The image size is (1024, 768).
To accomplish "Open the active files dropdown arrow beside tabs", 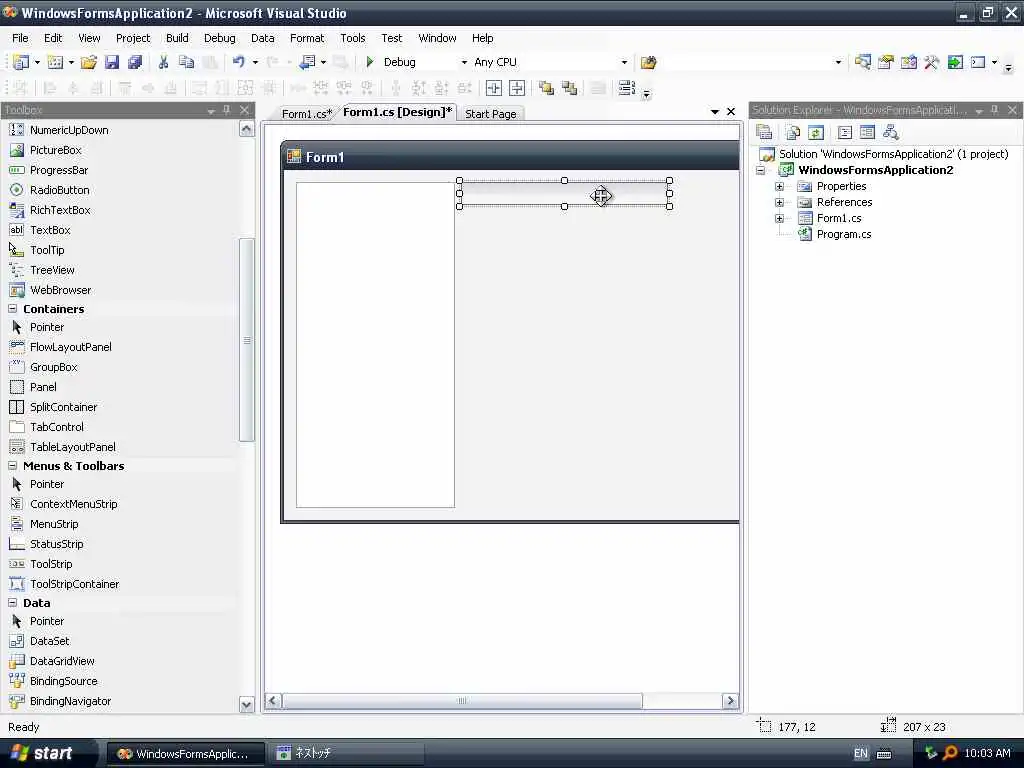I will tap(714, 112).
